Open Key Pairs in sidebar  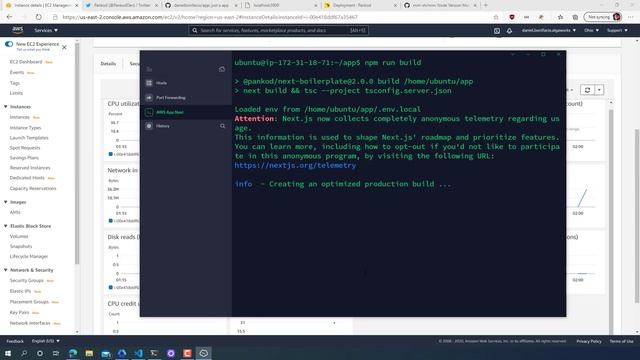pyautogui.click(x=19, y=312)
